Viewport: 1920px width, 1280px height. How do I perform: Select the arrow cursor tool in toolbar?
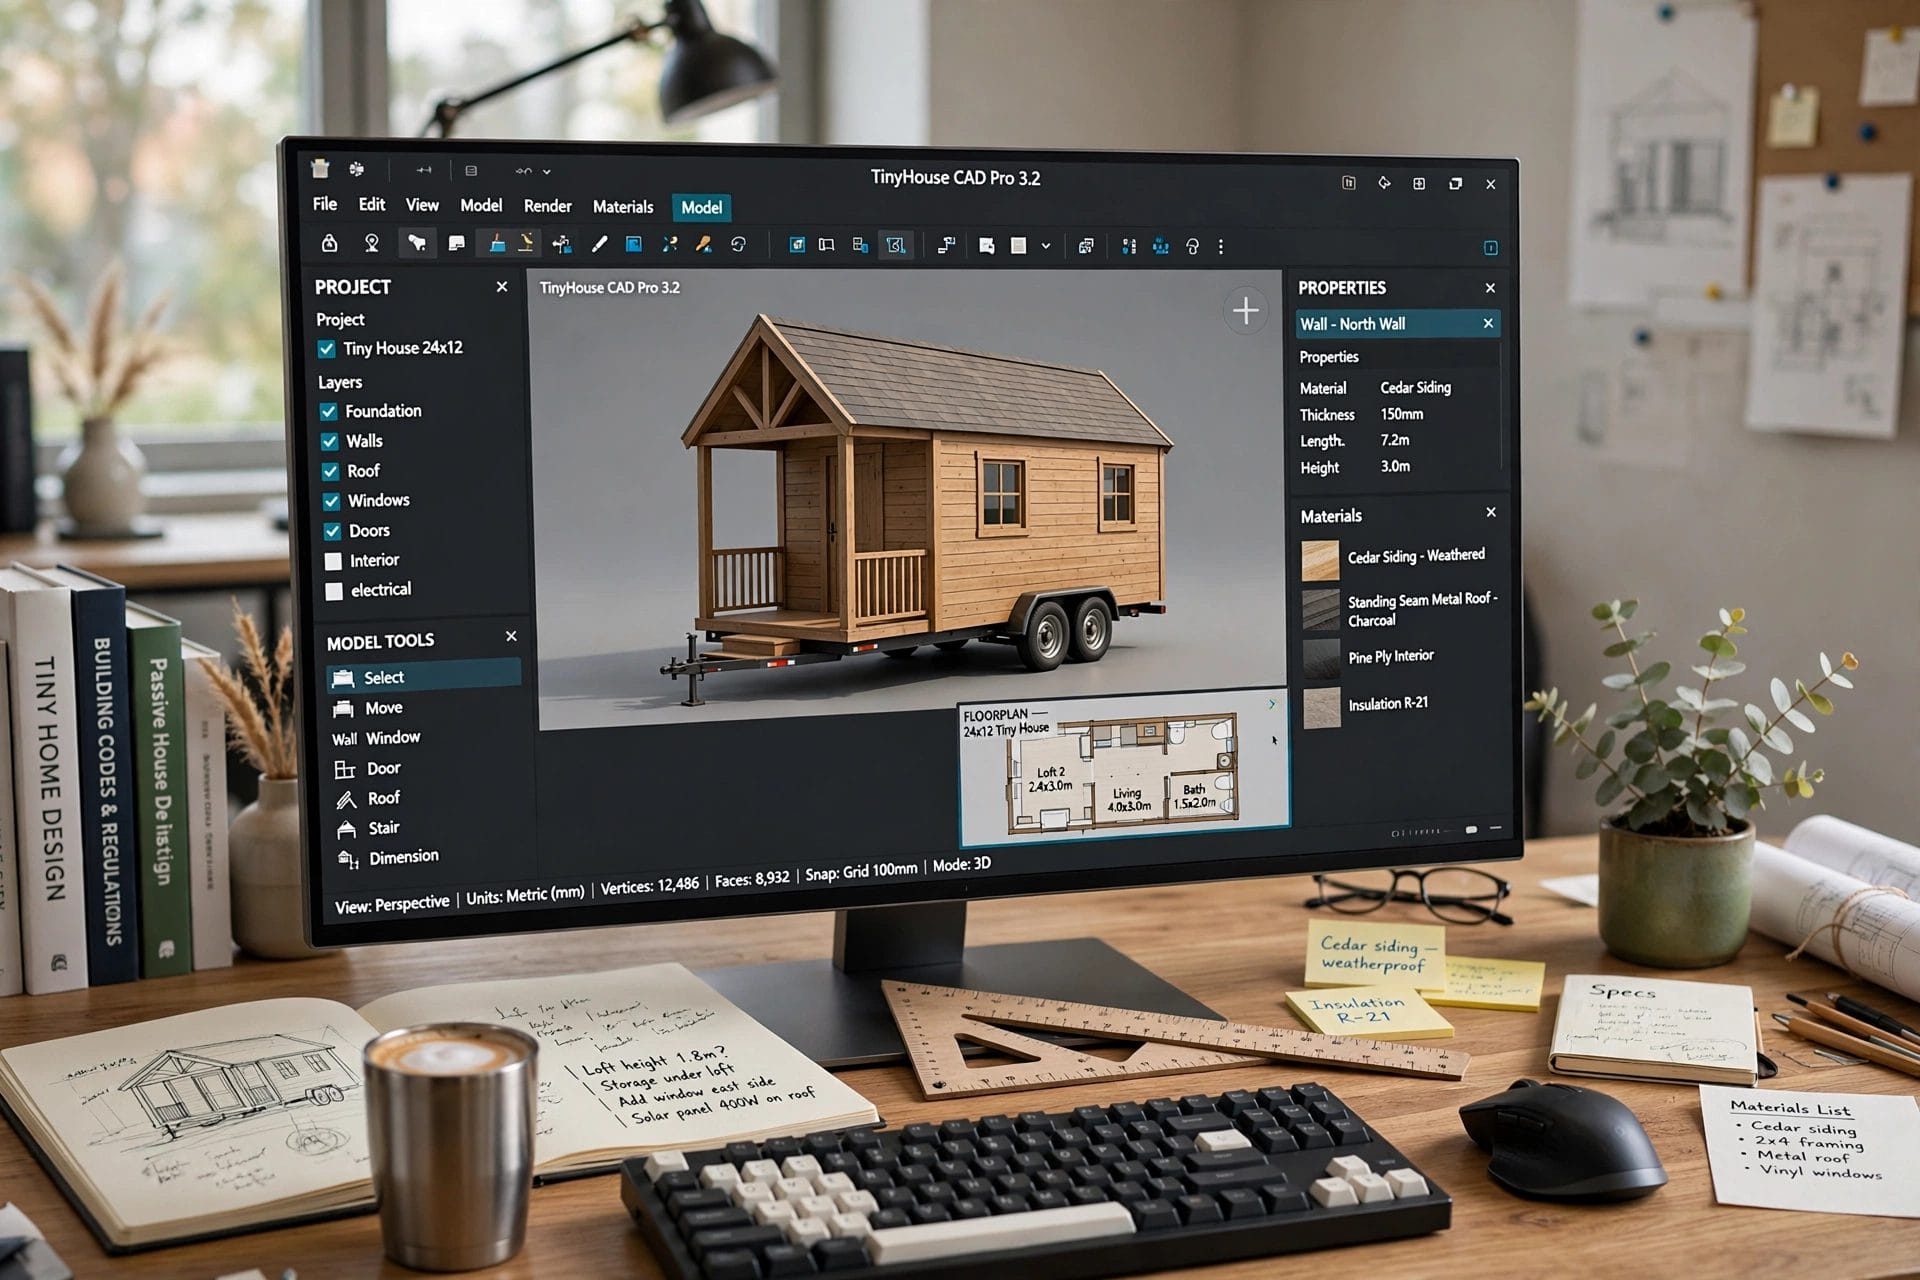click(416, 243)
